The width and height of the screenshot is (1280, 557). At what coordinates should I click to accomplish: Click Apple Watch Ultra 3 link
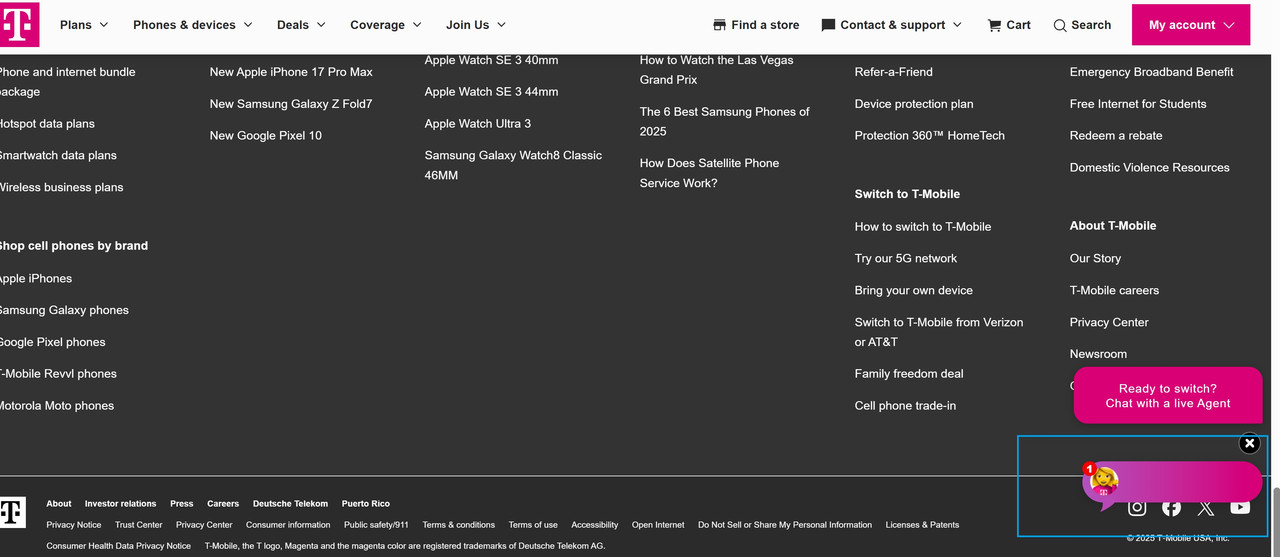pyautogui.click(x=478, y=124)
